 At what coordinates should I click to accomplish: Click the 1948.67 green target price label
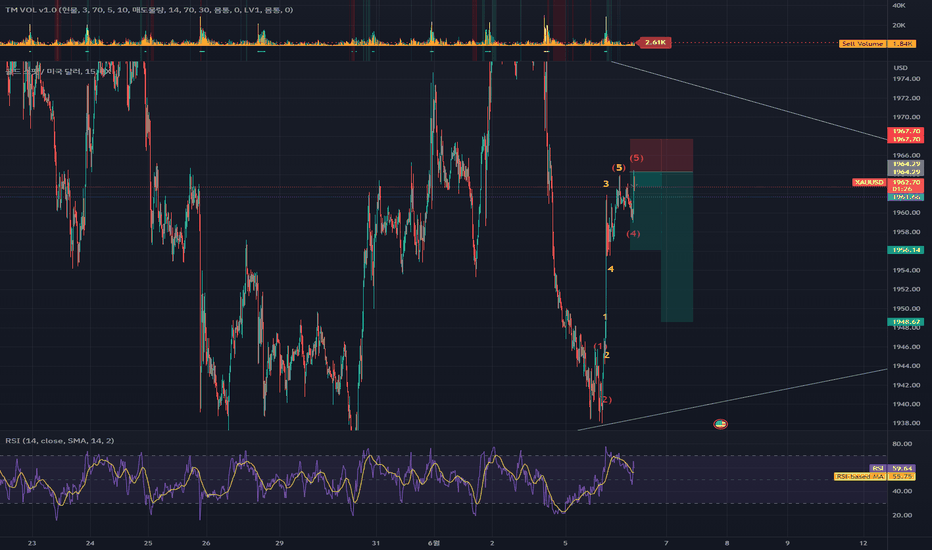(905, 322)
